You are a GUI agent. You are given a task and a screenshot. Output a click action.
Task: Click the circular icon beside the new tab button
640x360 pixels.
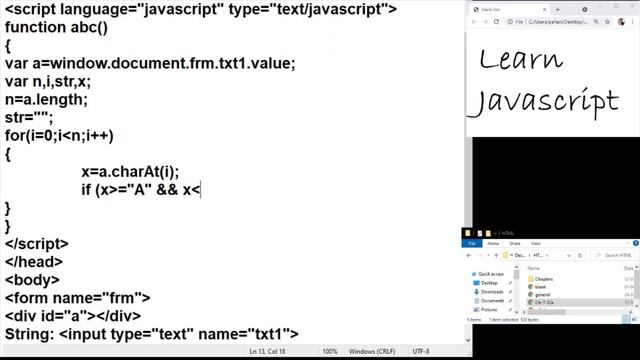584,9
